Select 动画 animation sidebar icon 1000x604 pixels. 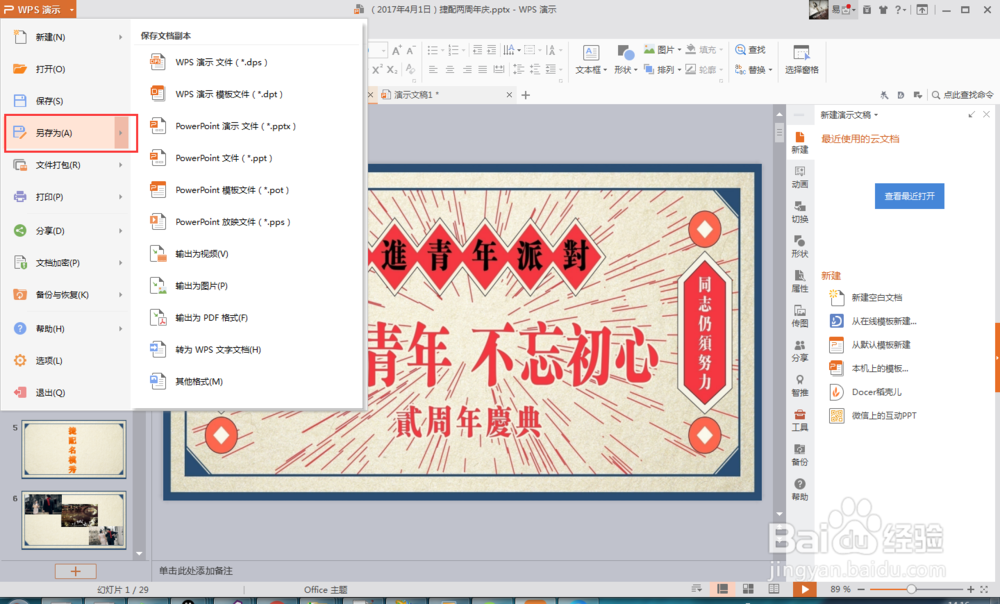pyautogui.click(x=800, y=177)
